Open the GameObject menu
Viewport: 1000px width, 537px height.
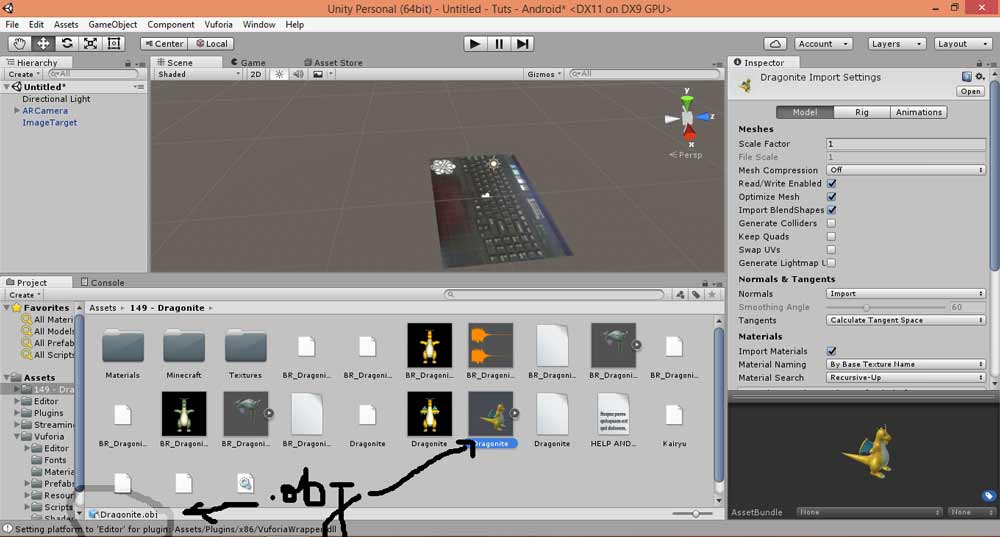[x=112, y=24]
